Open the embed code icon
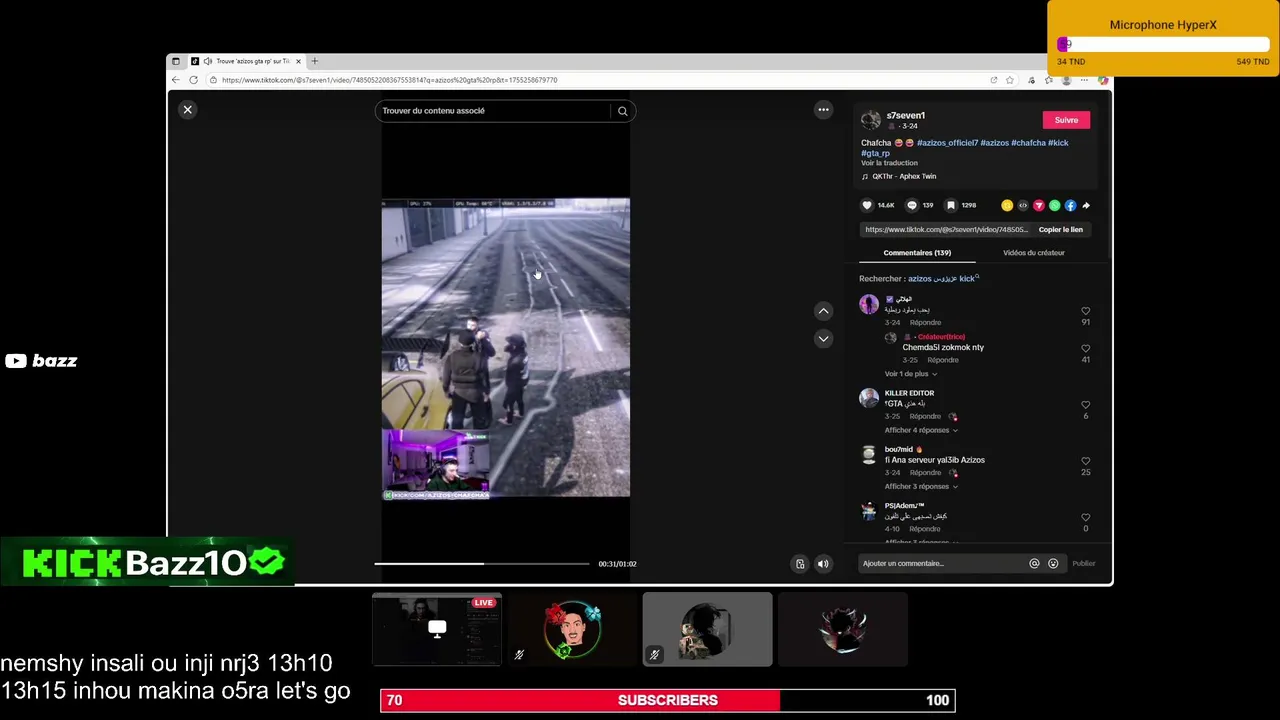This screenshot has width=1280, height=720. 1023,205
